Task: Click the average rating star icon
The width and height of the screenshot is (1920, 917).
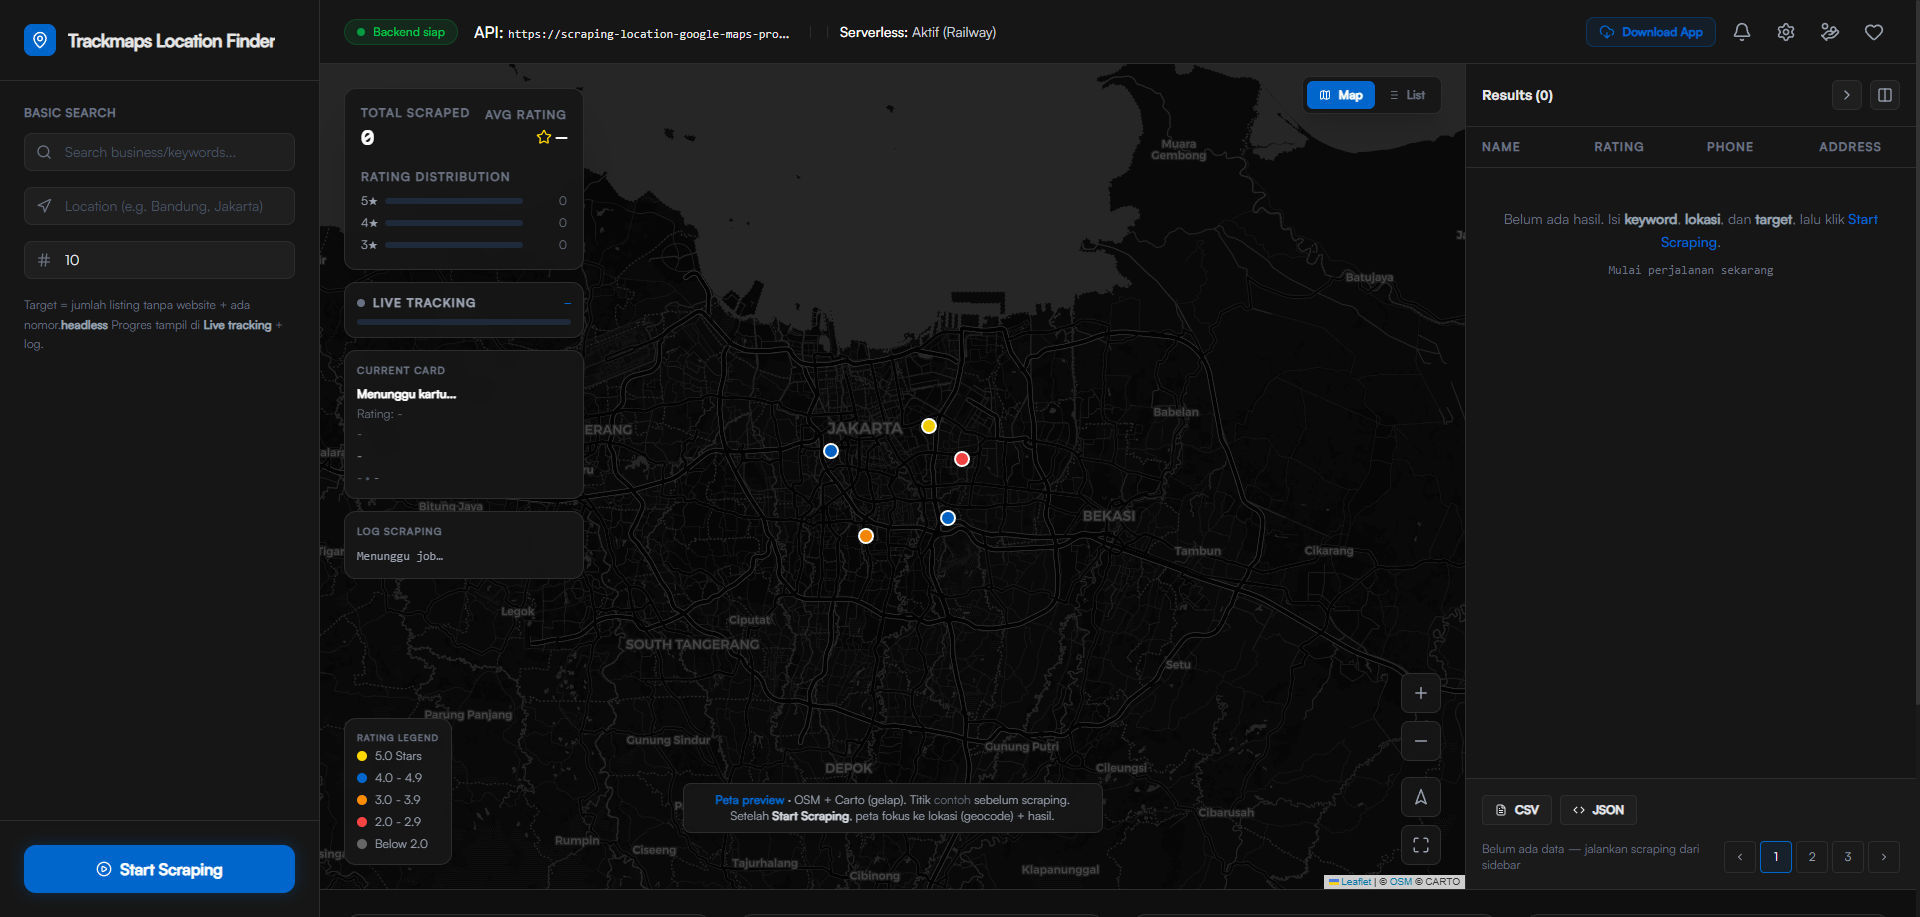Action: [x=544, y=137]
